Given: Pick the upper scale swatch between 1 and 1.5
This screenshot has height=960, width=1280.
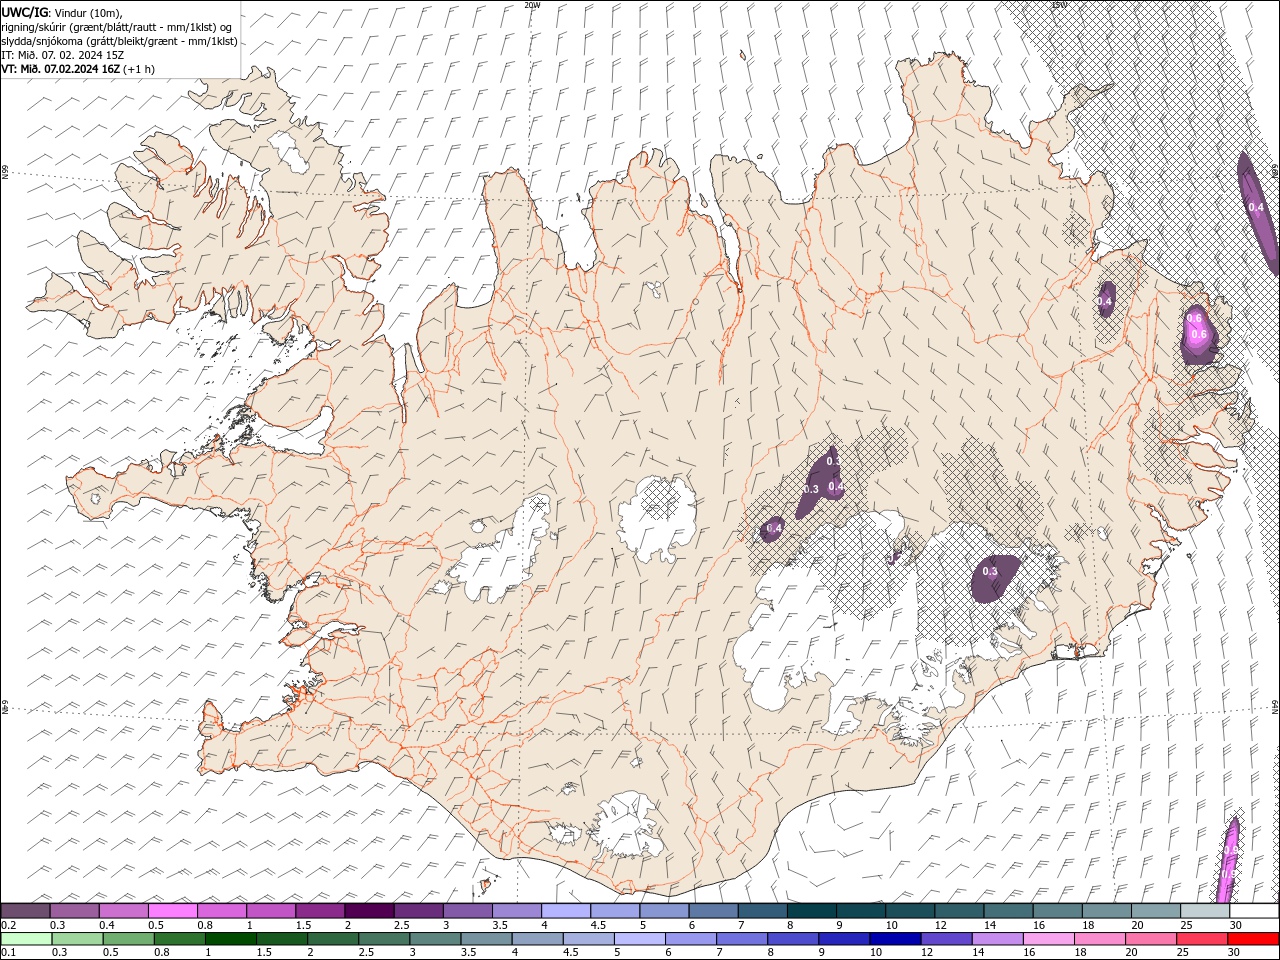Looking at the screenshot, I should pyautogui.click(x=270, y=911).
